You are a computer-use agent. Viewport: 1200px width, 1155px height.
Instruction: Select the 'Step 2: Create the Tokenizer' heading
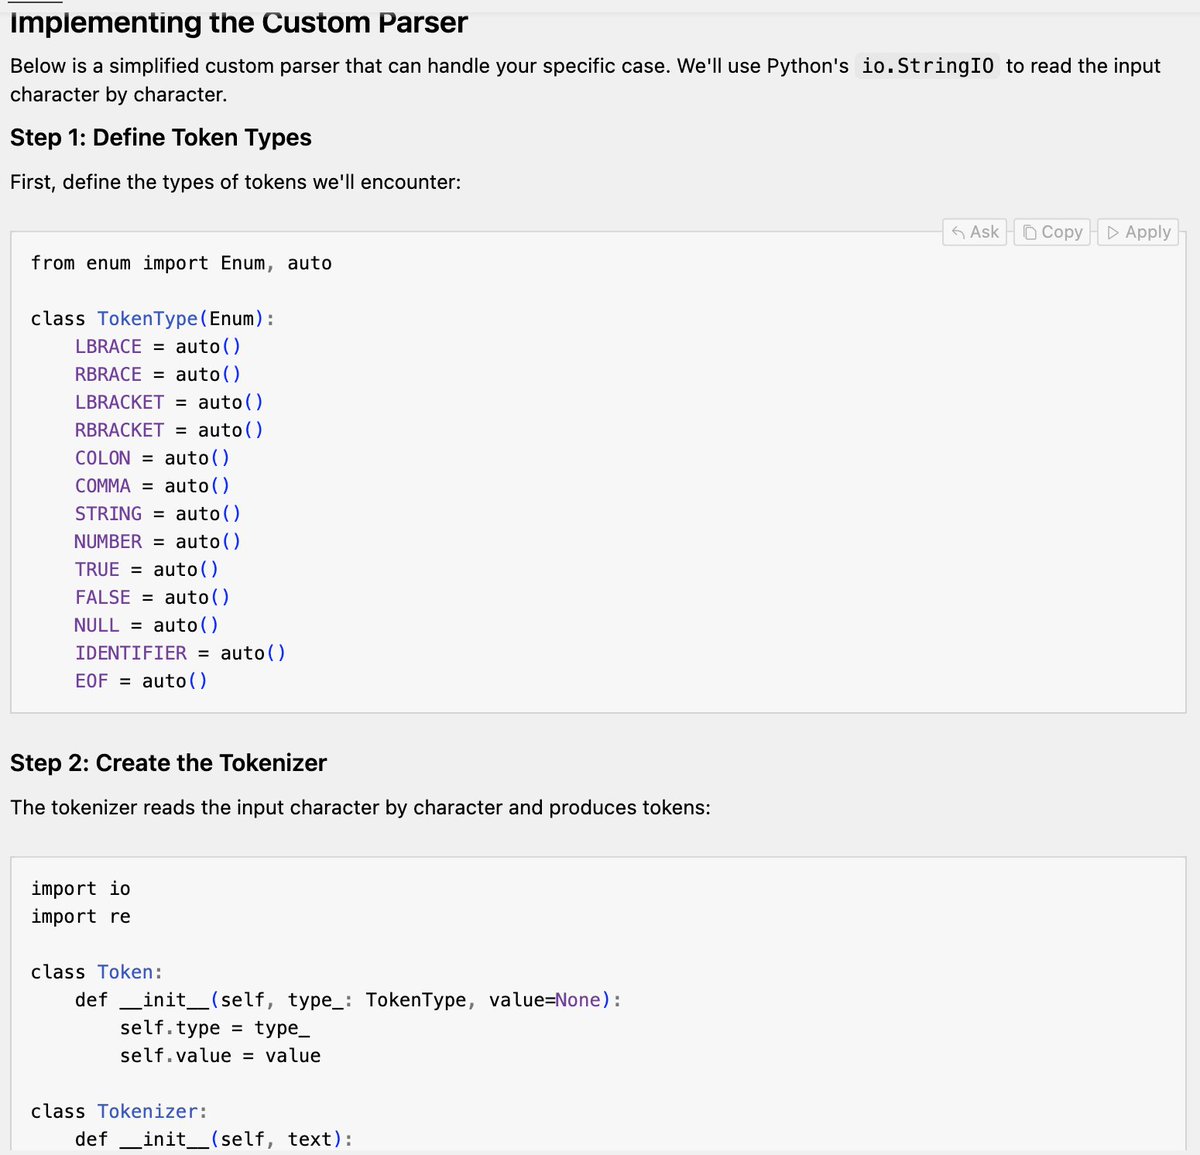(168, 763)
